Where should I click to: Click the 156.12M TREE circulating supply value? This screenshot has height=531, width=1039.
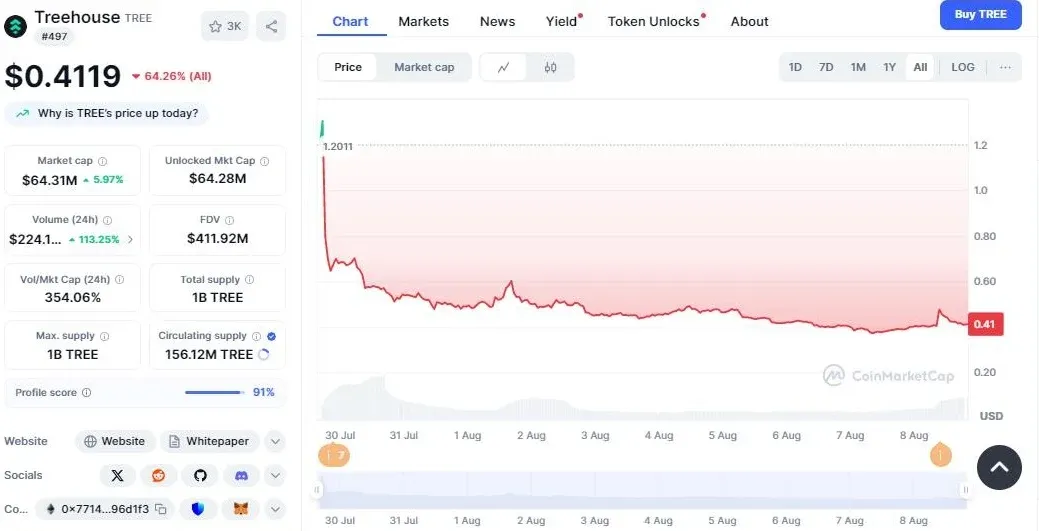coord(209,355)
